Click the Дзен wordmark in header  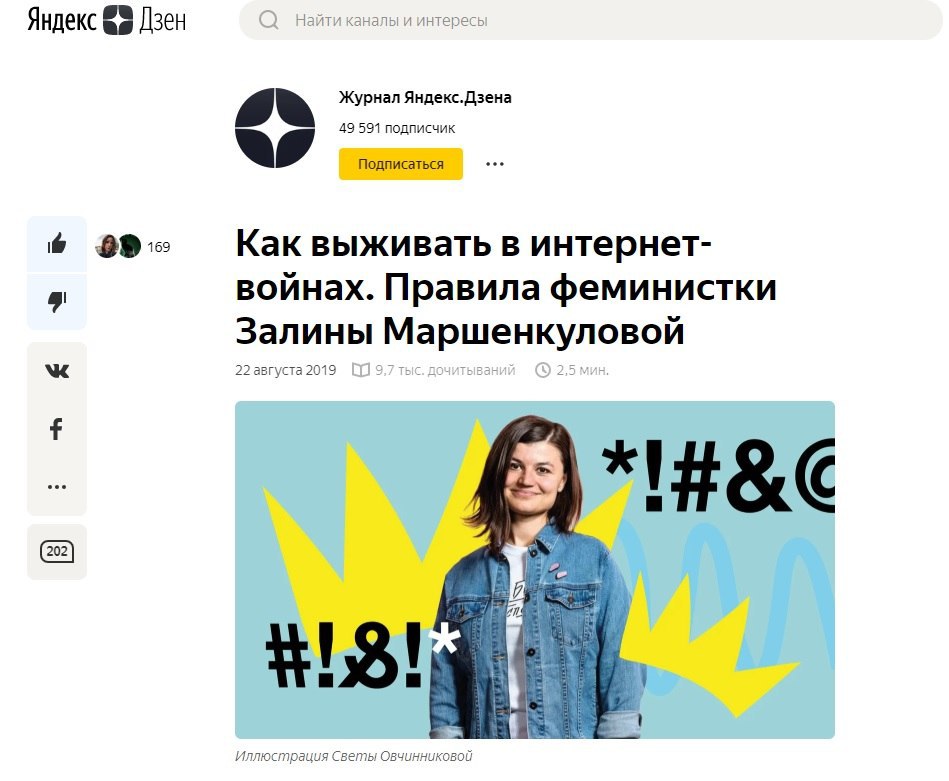click(x=162, y=21)
